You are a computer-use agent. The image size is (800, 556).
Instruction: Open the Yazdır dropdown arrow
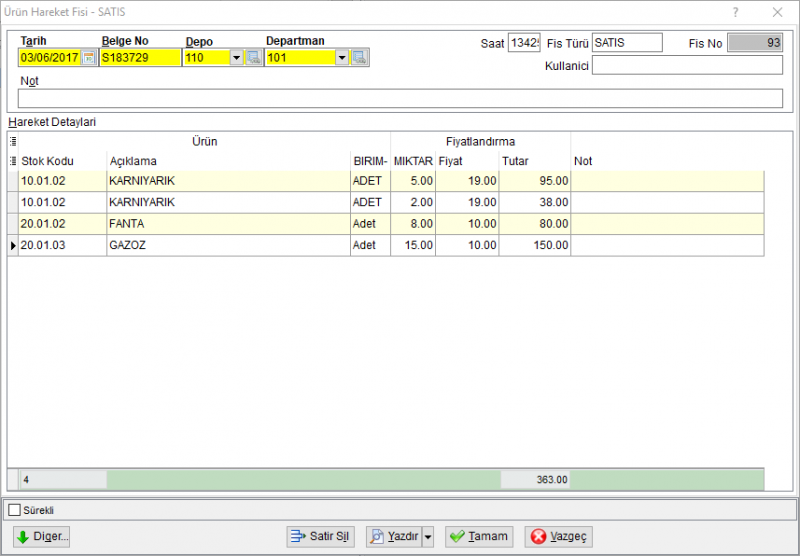[x=428, y=537]
